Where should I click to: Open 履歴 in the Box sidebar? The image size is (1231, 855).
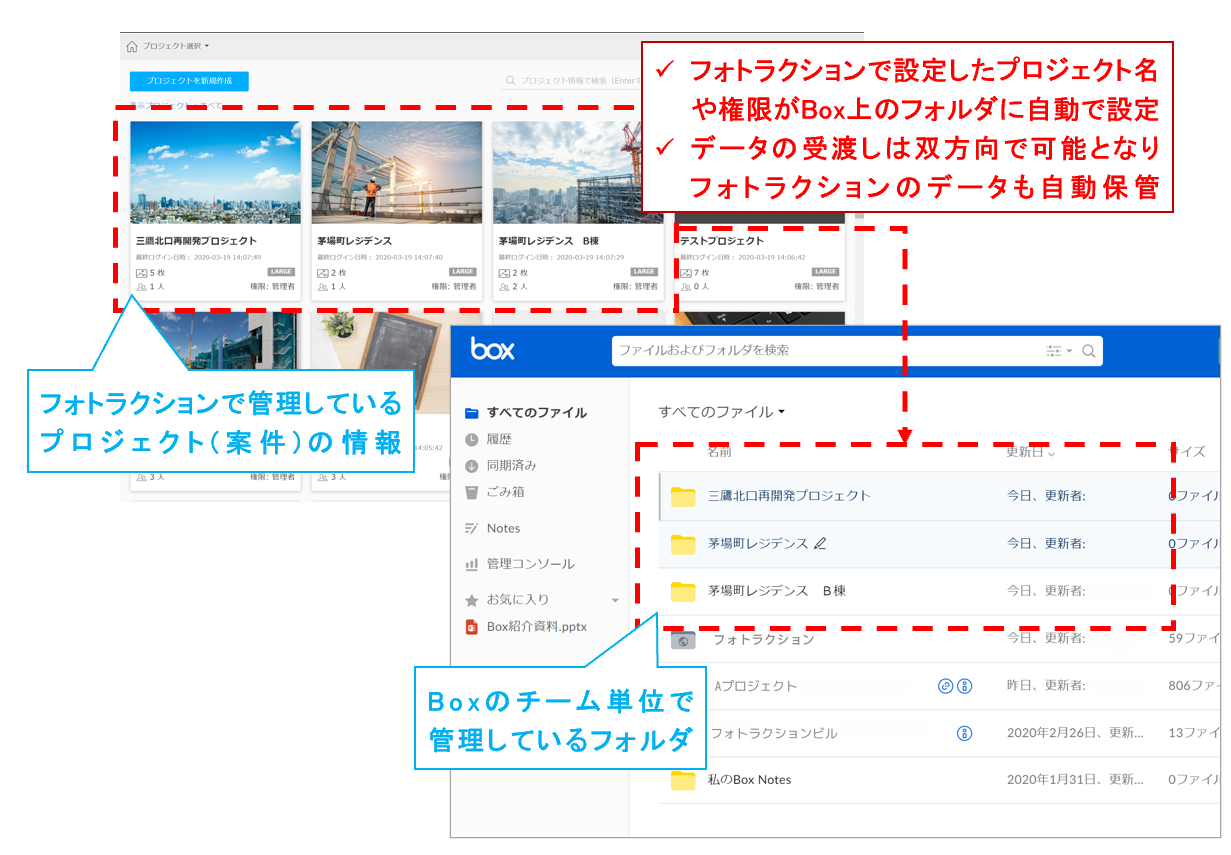click(x=499, y=439)
